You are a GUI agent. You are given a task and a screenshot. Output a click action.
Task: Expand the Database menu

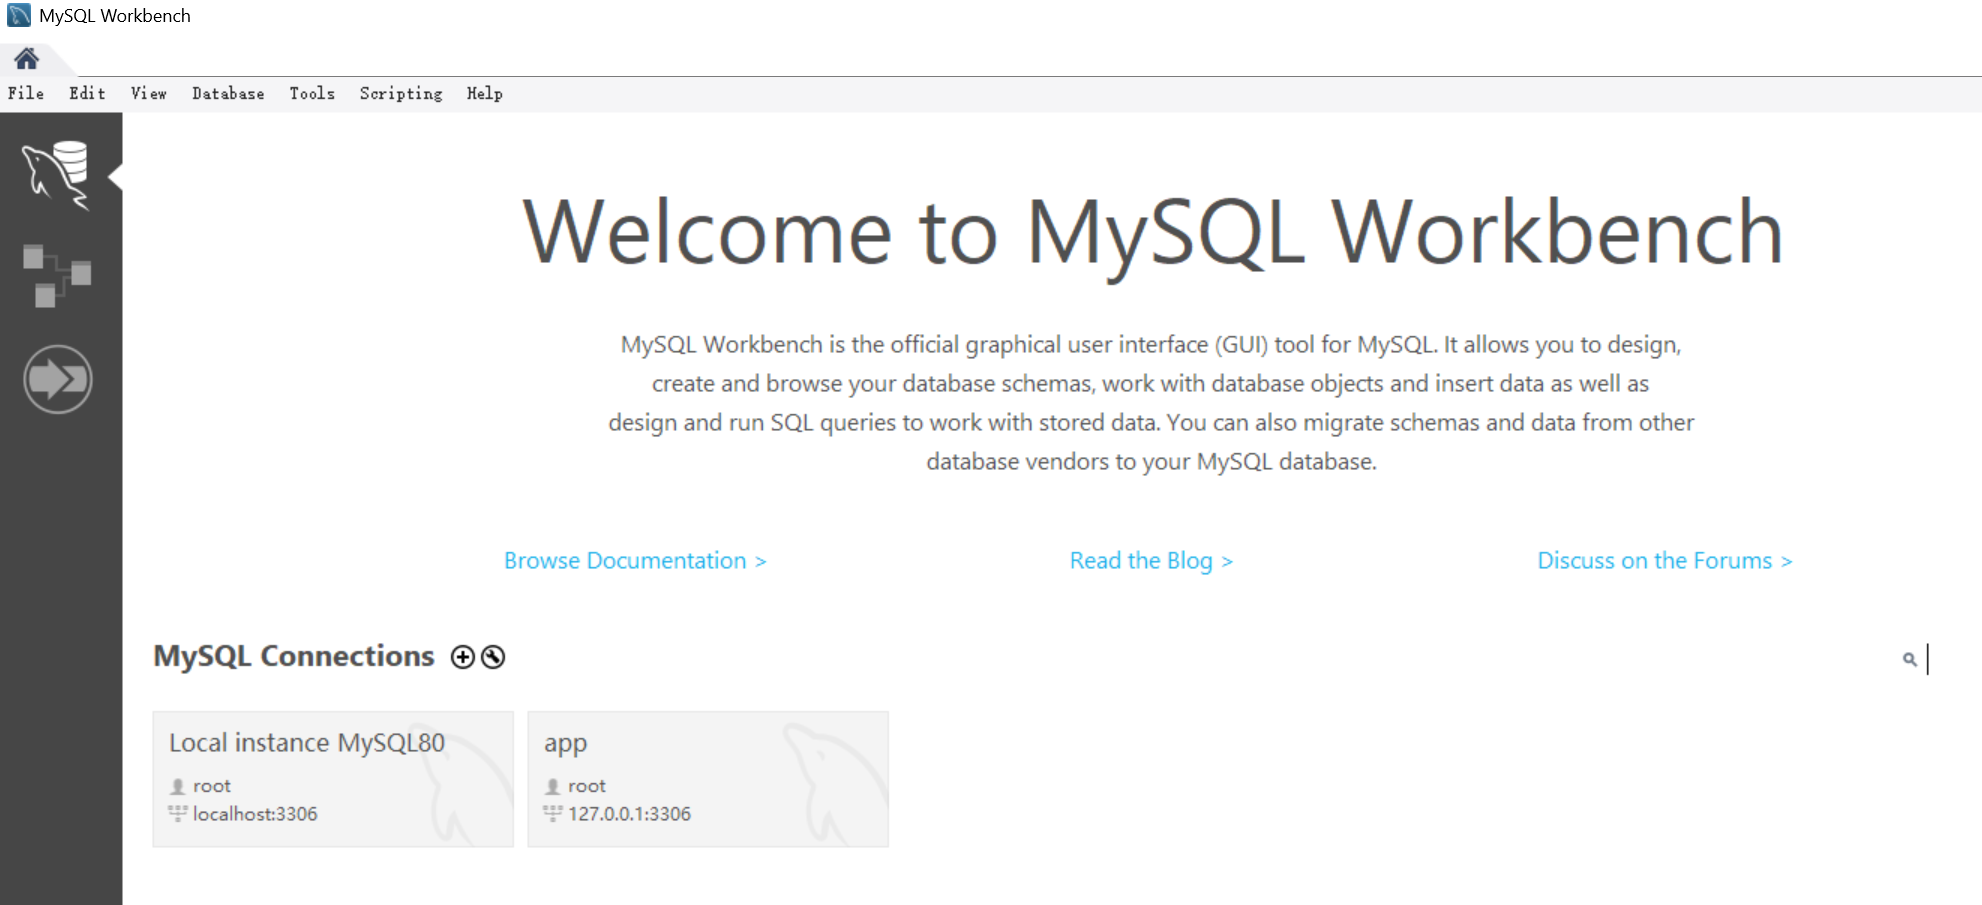point(228,93)
